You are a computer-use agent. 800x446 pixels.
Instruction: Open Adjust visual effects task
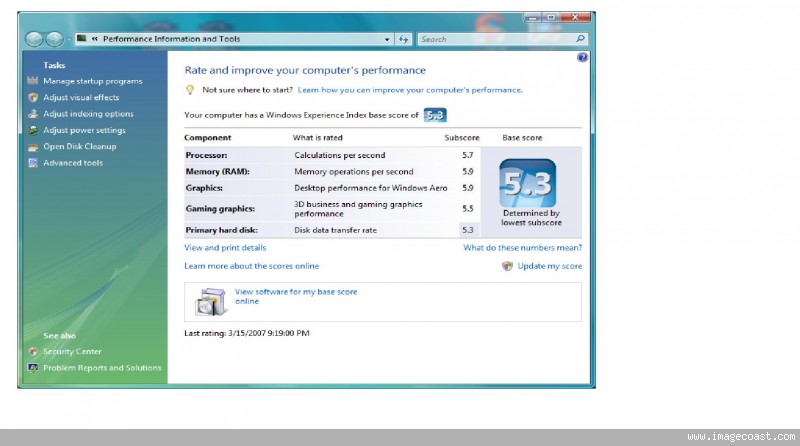click(81, 97)
